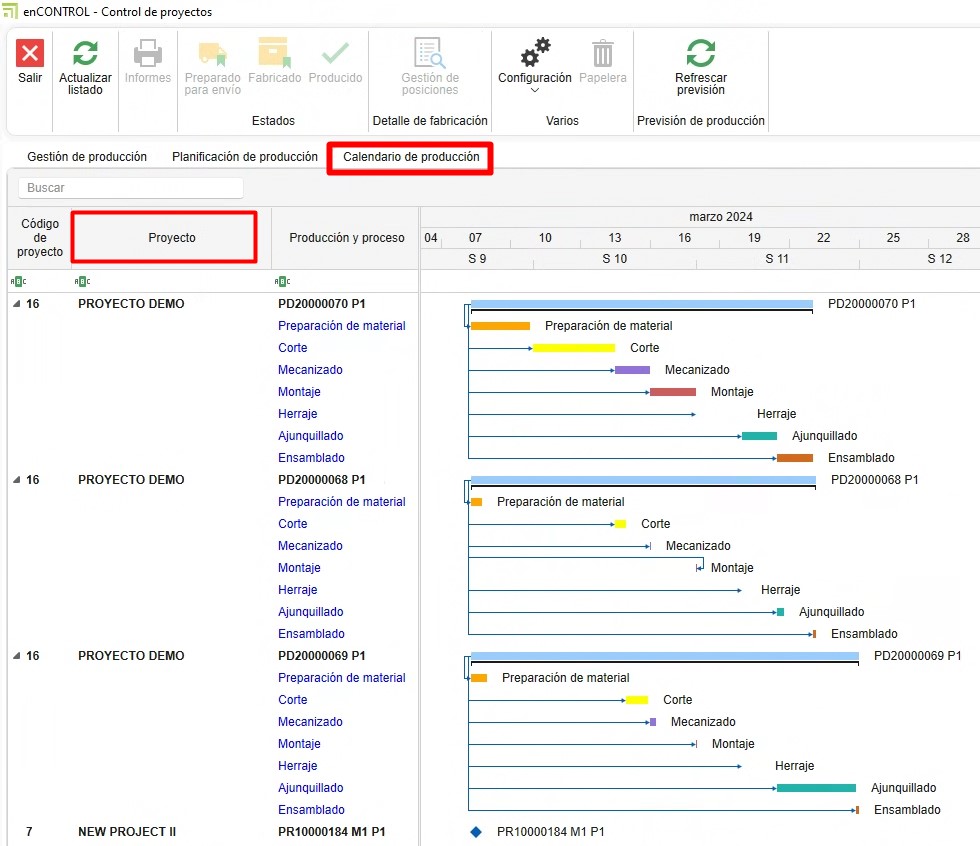
Task: Select purple Mecanizado bar of PD20000070
Action: pos(632,370)
